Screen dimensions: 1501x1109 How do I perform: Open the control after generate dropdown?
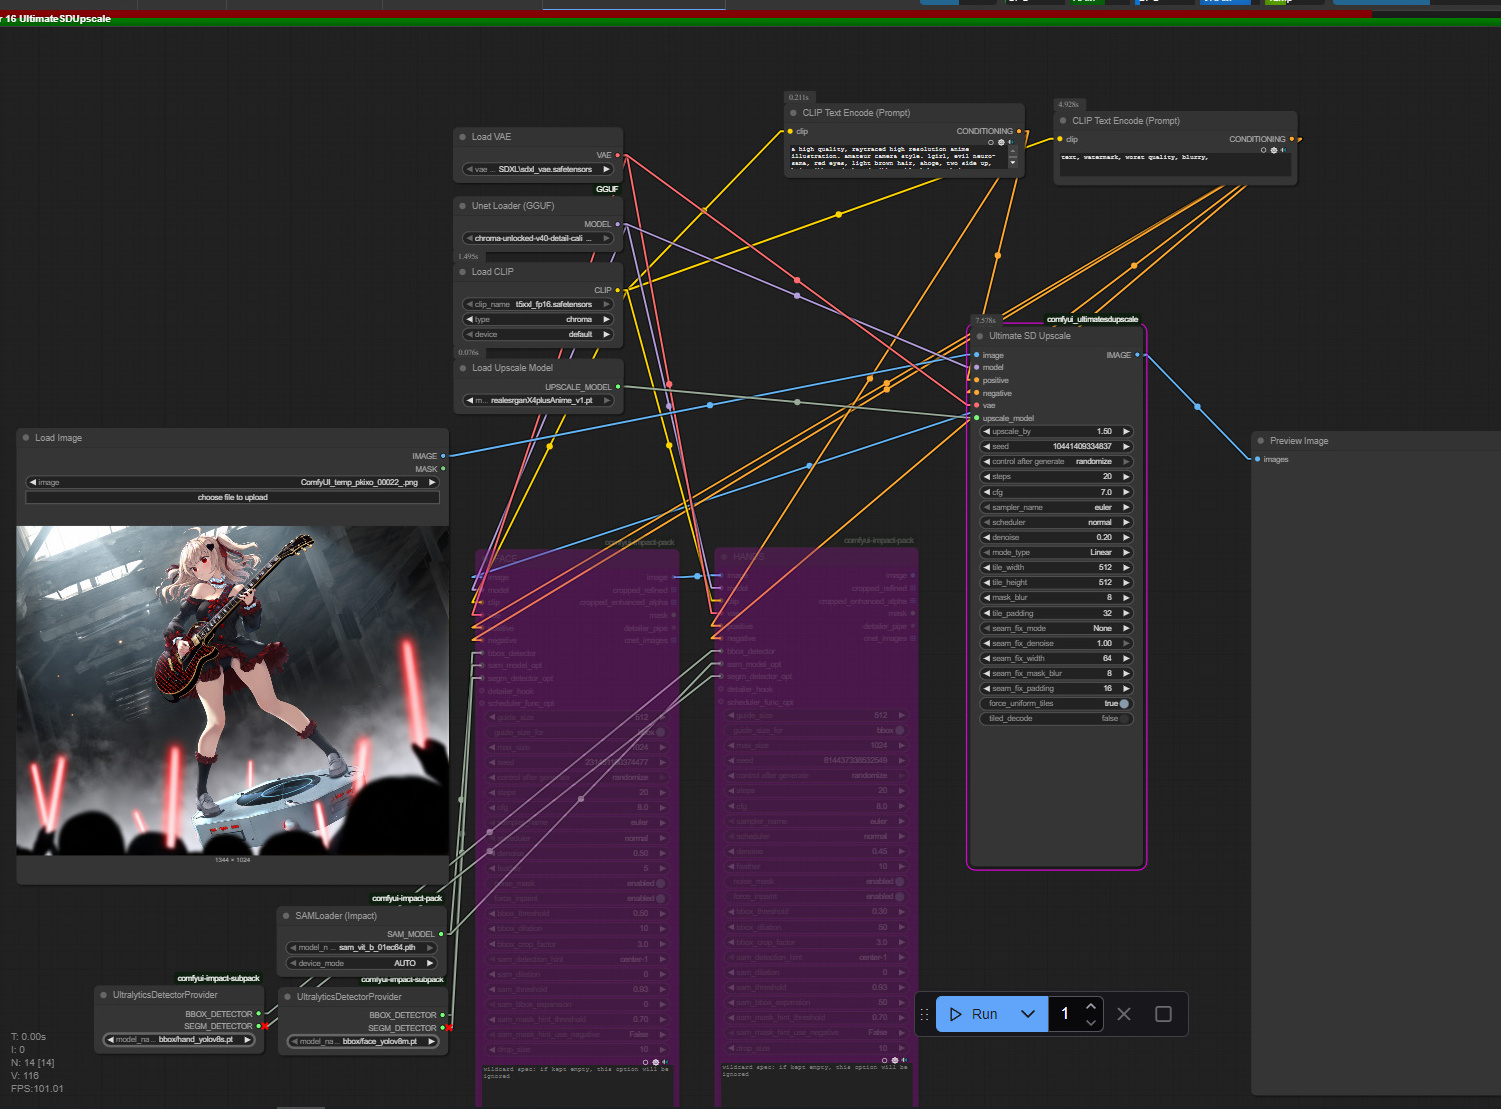(x=1057, y=462)
